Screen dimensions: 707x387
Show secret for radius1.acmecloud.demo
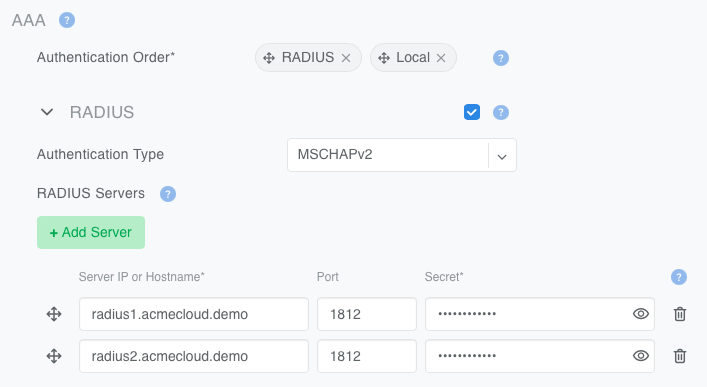coord(641,313)
